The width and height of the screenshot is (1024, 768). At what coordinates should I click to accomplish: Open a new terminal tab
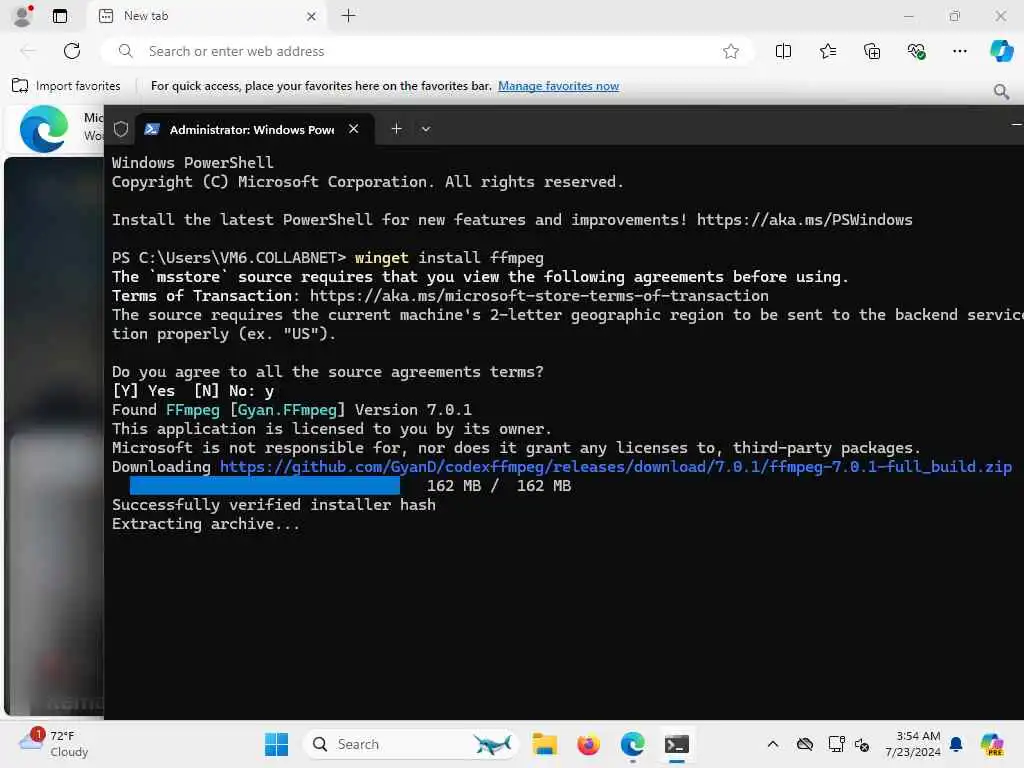click(x=396, y=129)
